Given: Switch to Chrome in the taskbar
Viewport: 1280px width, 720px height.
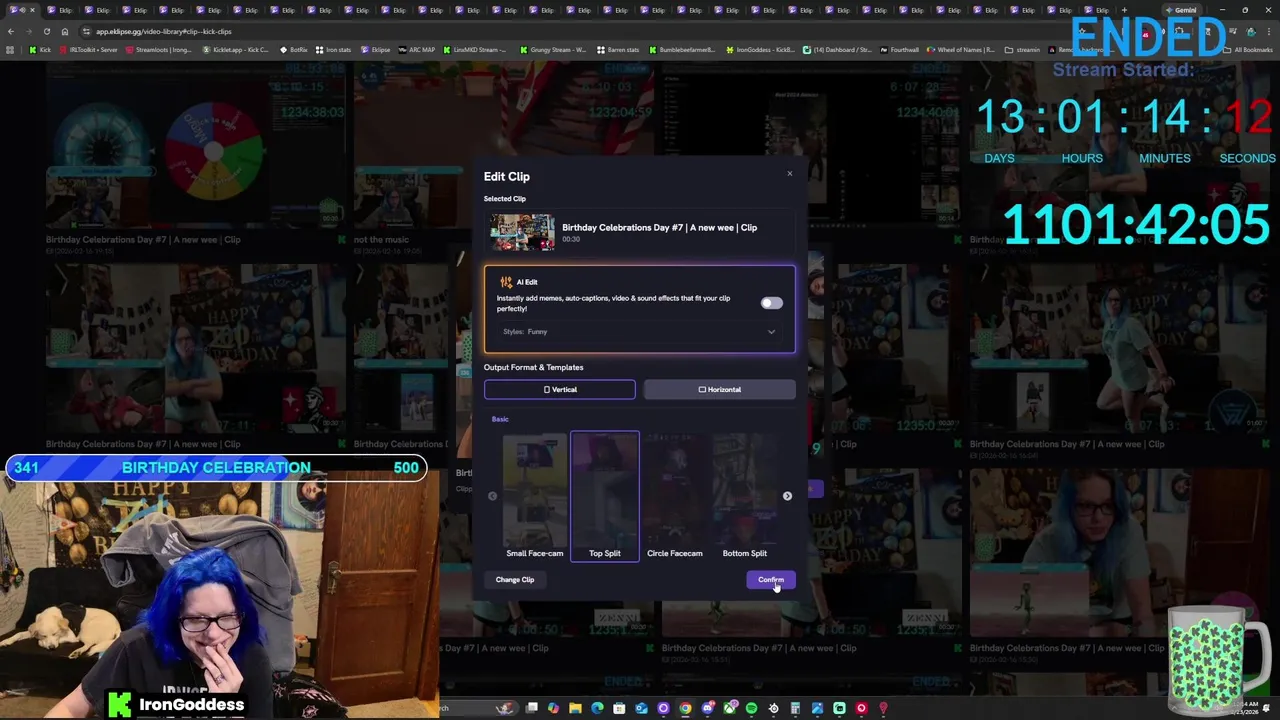Looking at the screenshot, I should 685,708.
